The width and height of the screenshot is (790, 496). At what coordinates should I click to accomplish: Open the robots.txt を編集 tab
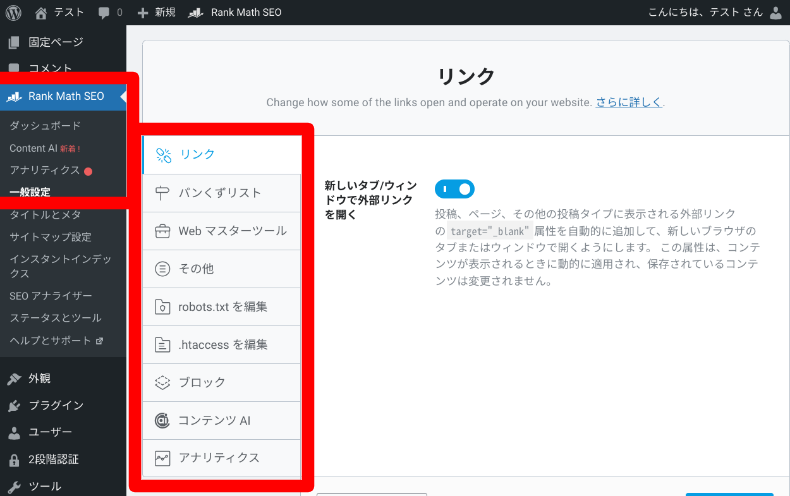tap(222, 307)
